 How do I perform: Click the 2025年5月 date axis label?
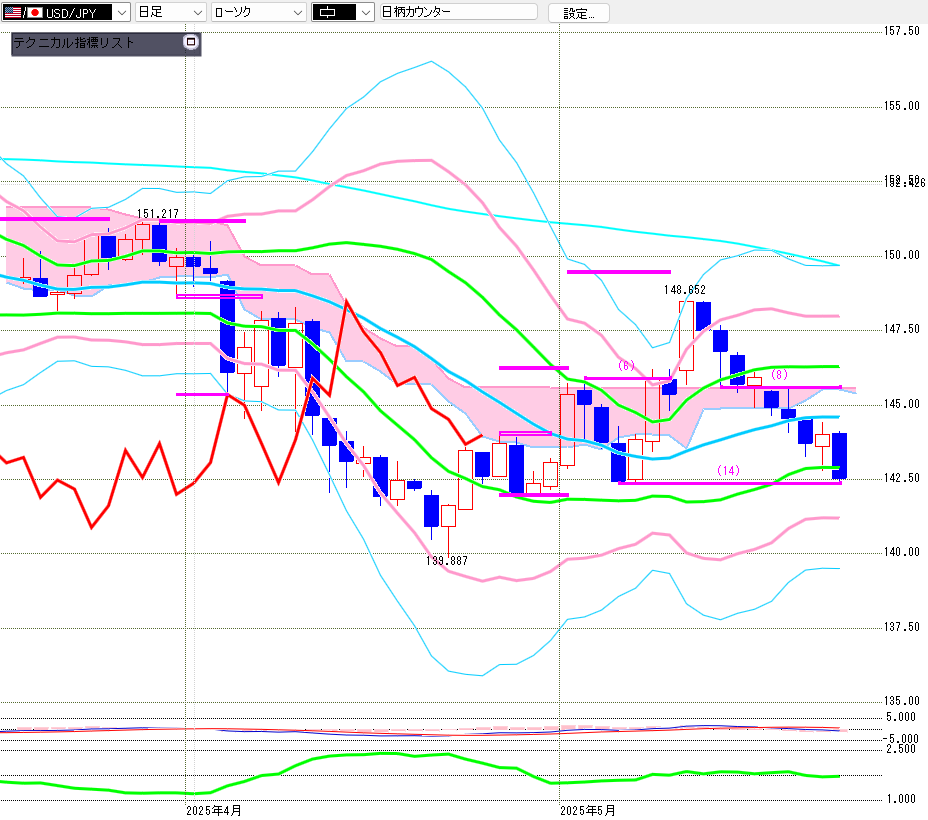[588, 811]
